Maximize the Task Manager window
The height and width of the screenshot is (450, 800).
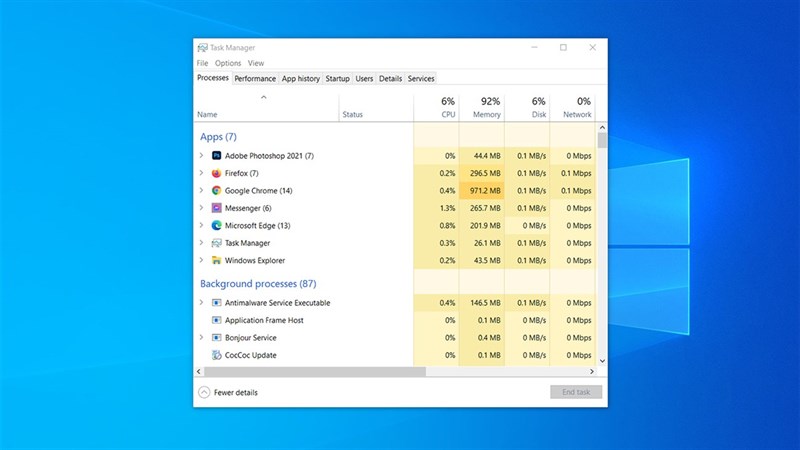(563, 47)
